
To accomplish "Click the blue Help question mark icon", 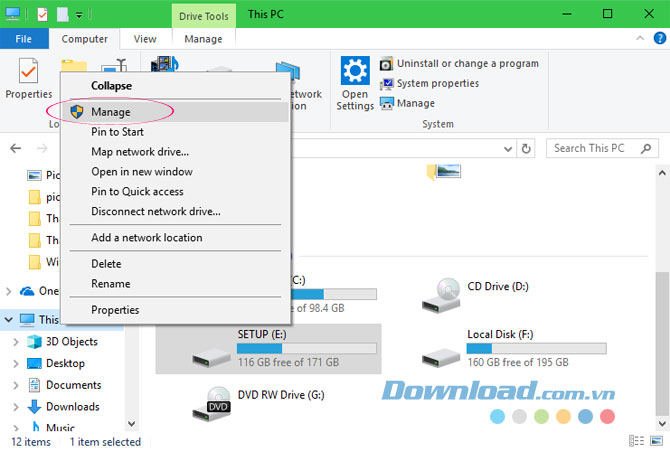I will pos(660,38).
